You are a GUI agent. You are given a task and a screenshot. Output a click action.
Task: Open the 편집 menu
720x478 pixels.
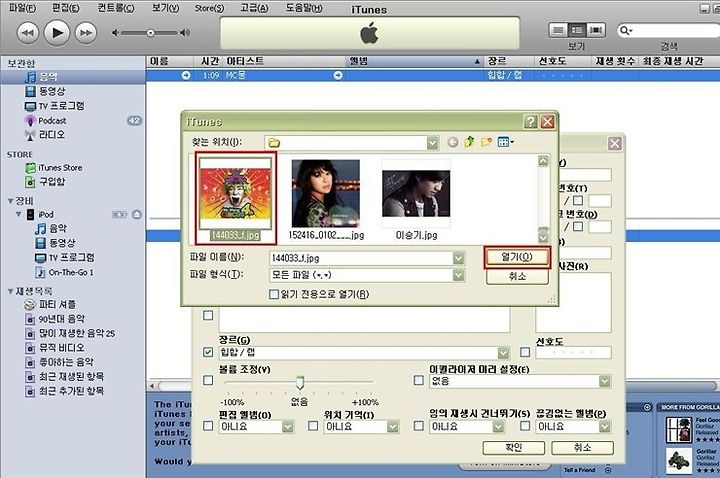[66, 8]
